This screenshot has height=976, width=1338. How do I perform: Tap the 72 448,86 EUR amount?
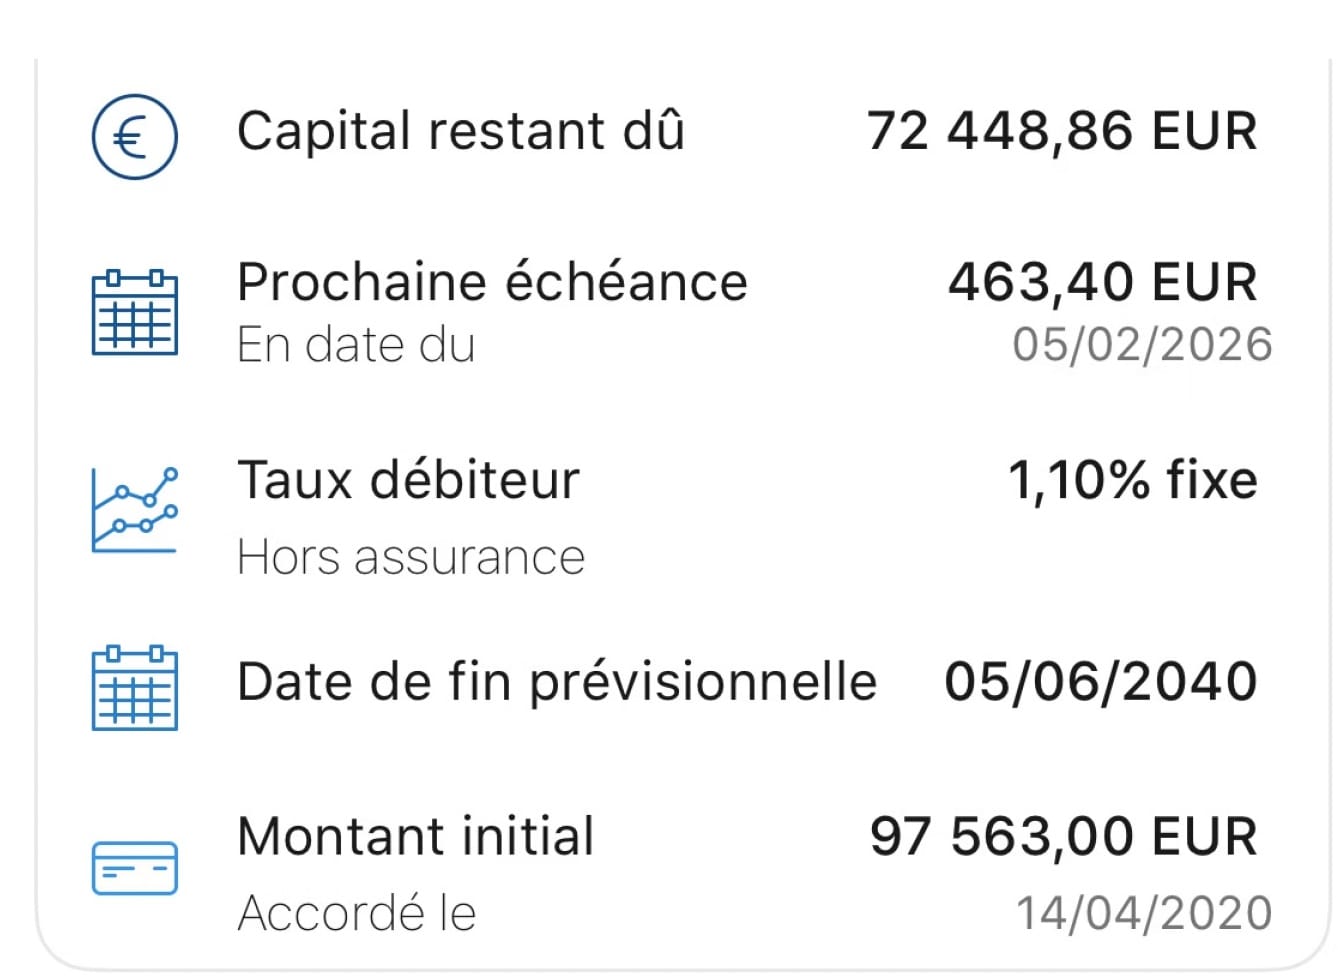tap(1062, 131)
